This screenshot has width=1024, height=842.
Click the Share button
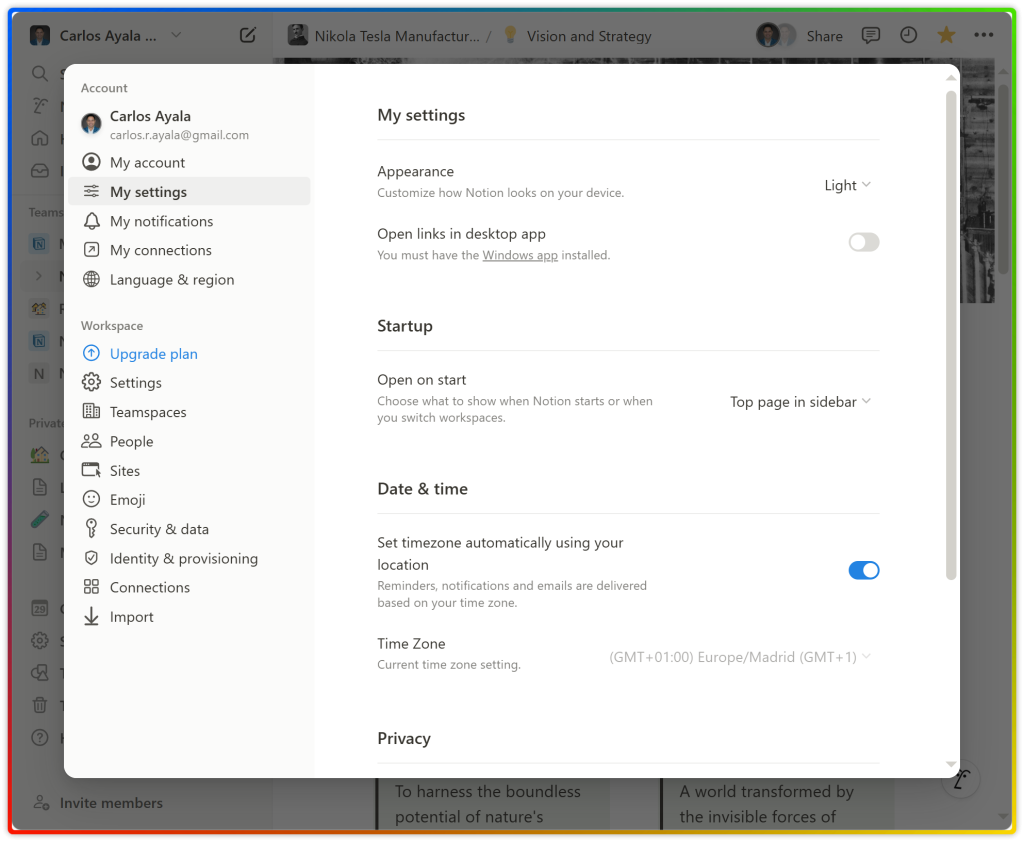coord(824,37)
